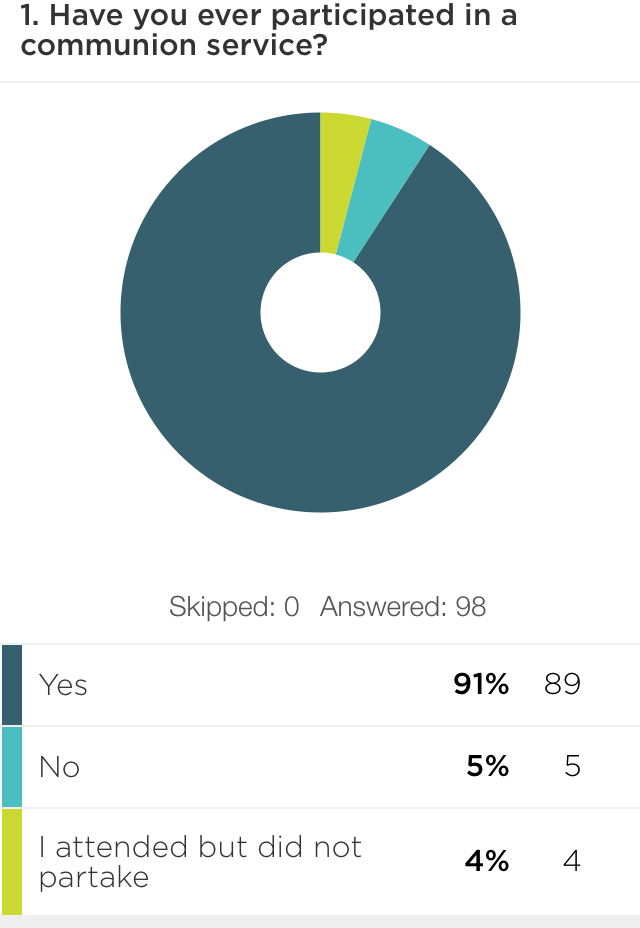Select the No answer label
The width and height of the screenshot is (640, 928).
pyautogui.click(x=59, y=767)
